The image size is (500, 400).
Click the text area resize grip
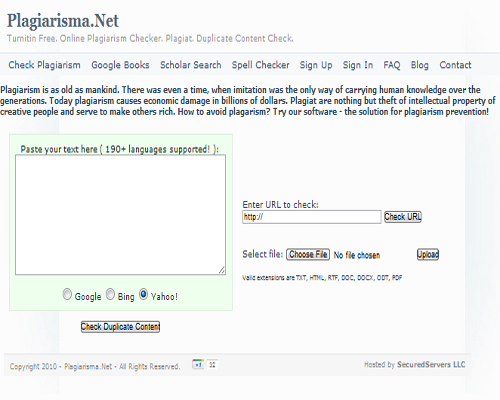pyautogui.click(x=222, y=270)
